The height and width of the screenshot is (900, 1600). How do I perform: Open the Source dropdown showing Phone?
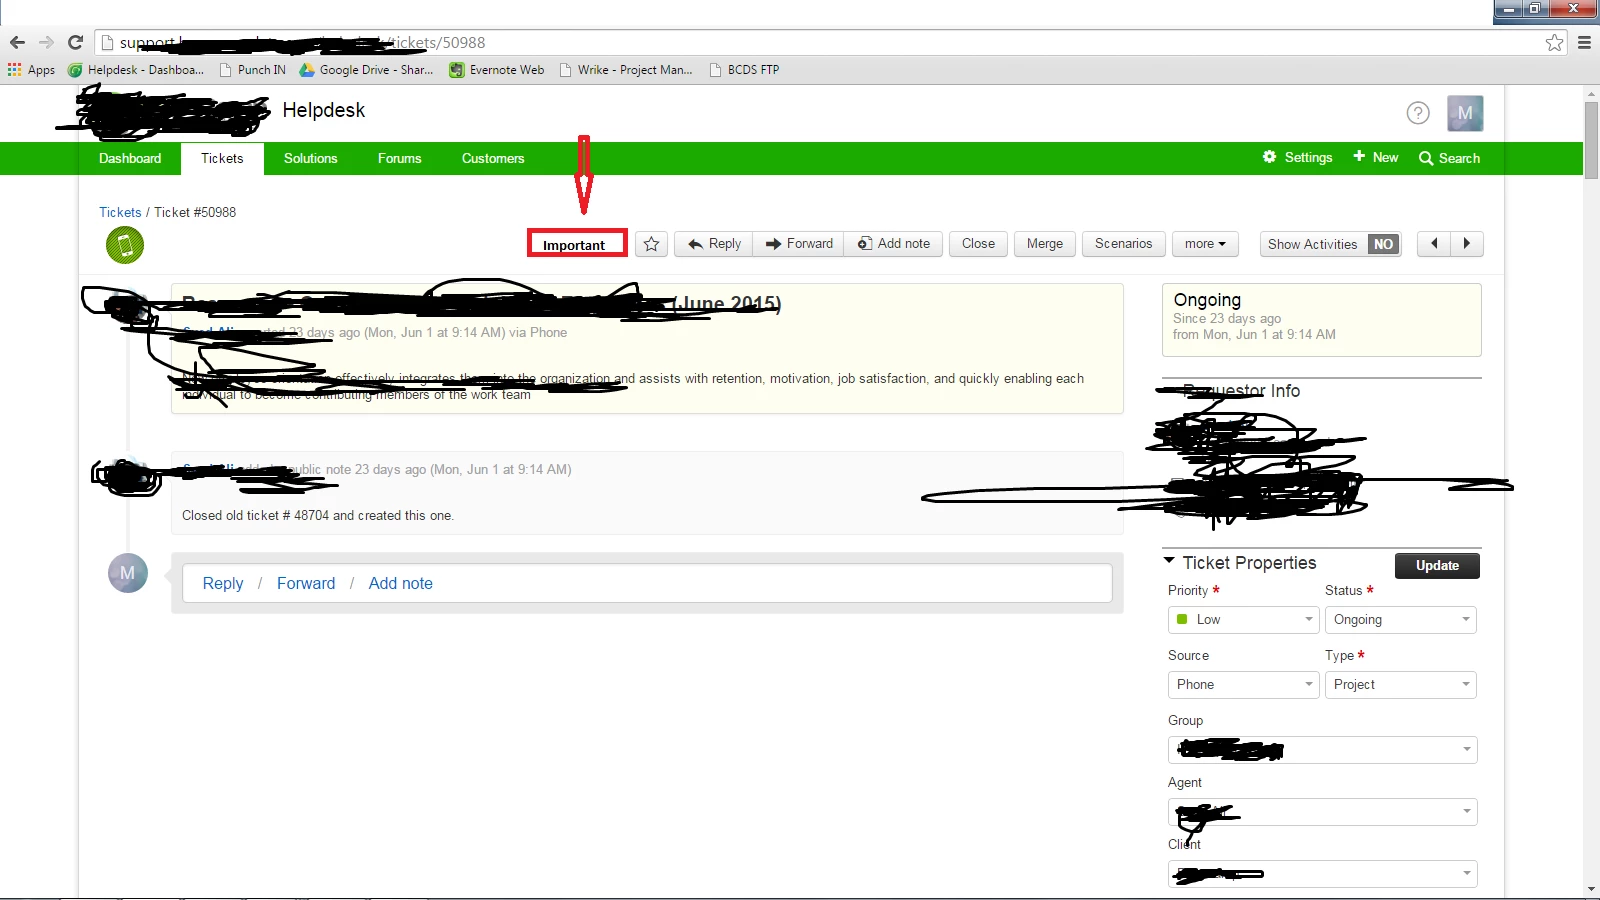pyautogui.click(x=1243, y=685)
